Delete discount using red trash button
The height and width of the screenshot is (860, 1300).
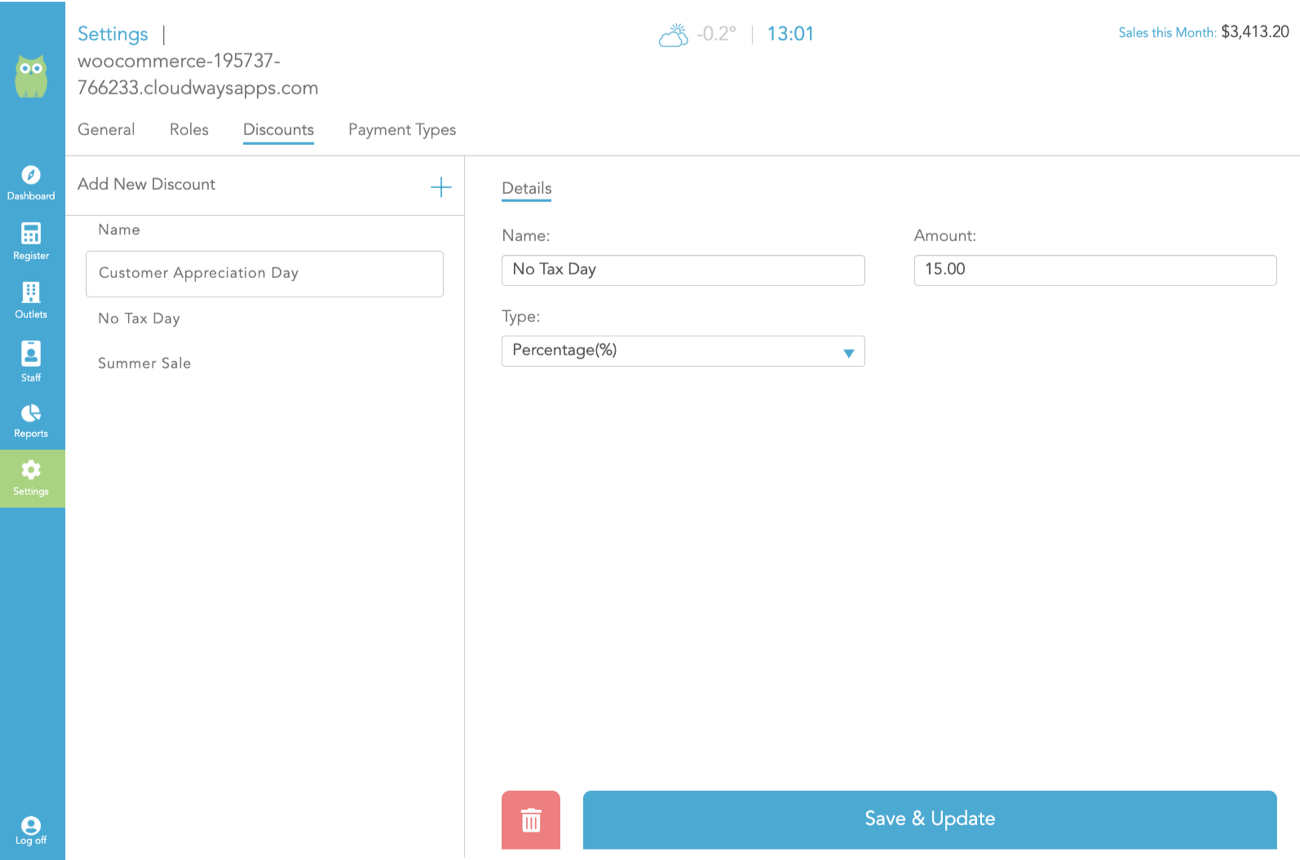point(531,820)
